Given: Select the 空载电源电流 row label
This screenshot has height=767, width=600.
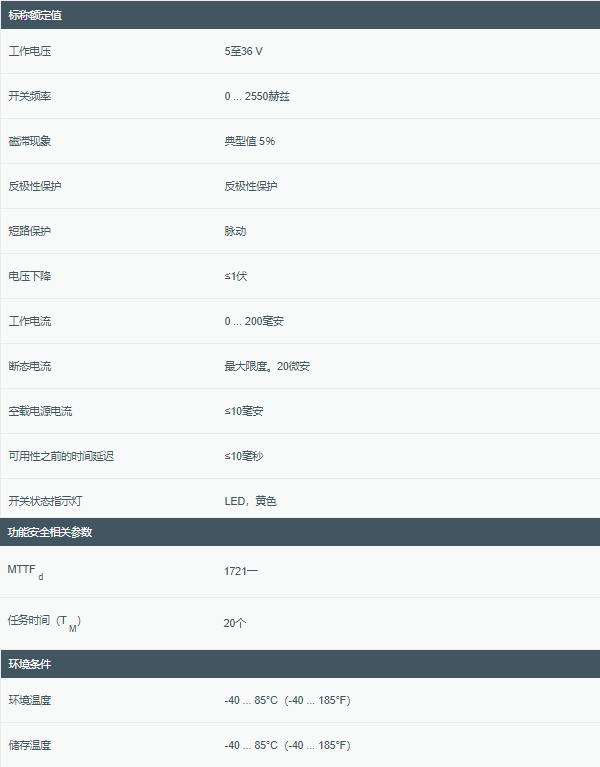Looking at the screenshot, I should [40, 411].
